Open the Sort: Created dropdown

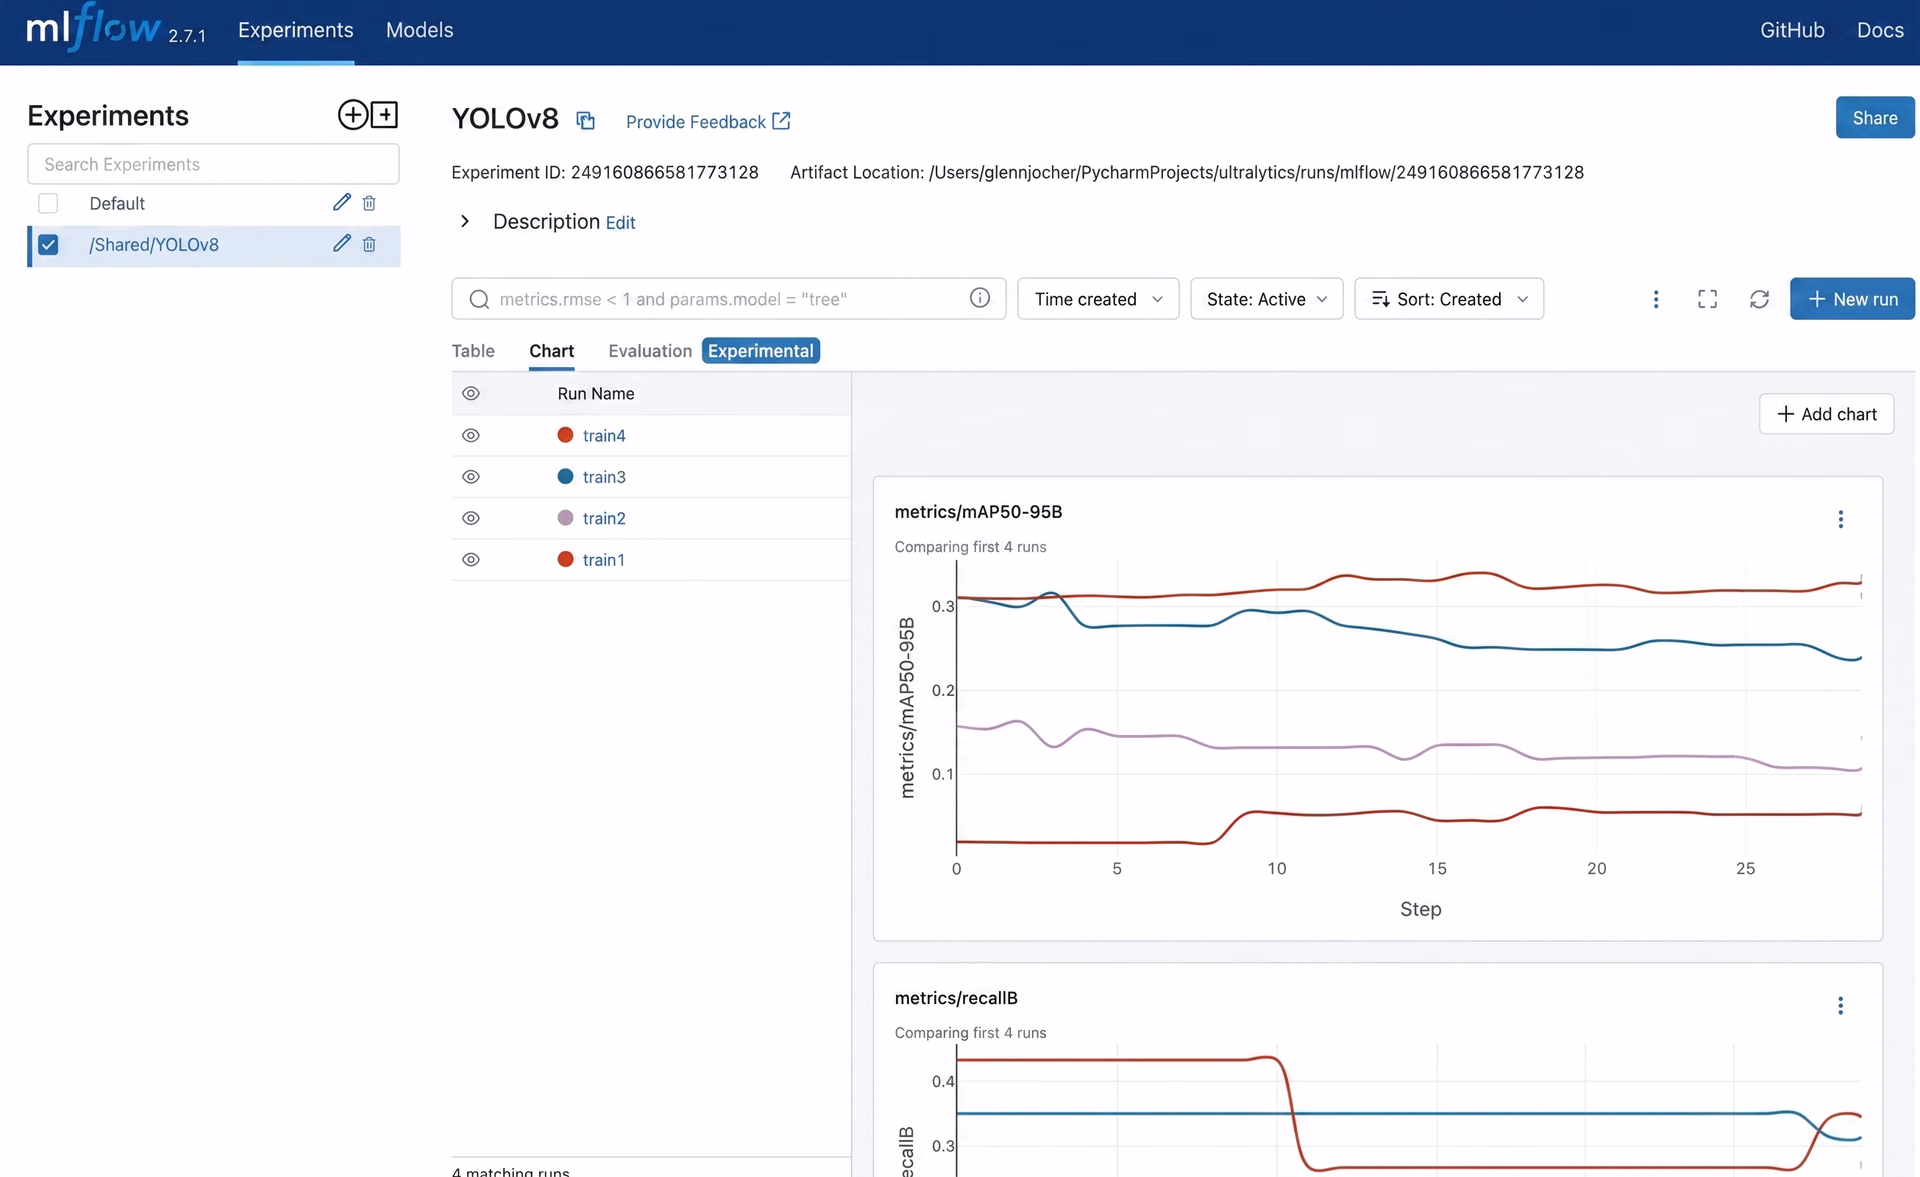coord(1449,299)
